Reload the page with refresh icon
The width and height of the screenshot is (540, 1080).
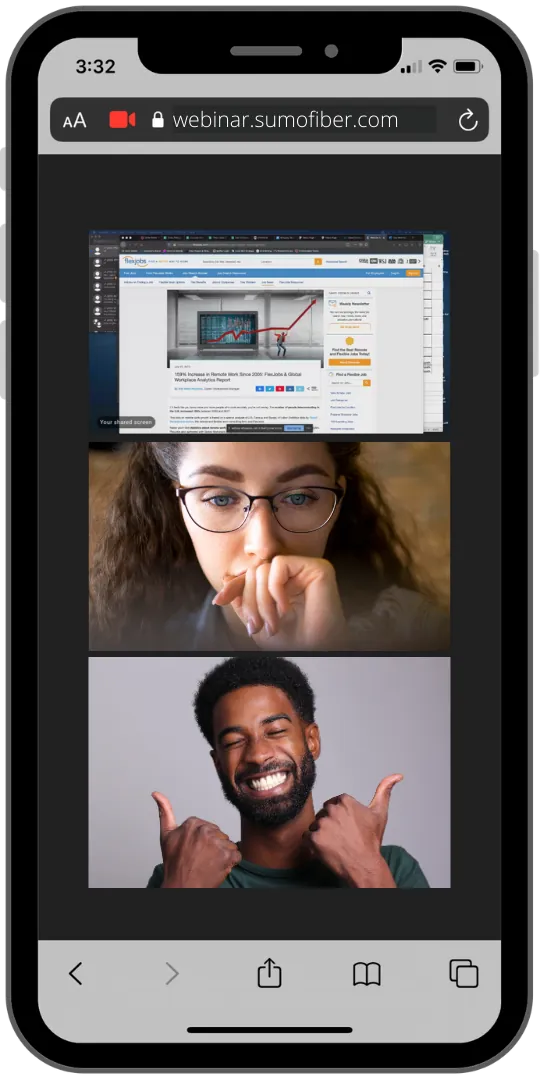468,121
